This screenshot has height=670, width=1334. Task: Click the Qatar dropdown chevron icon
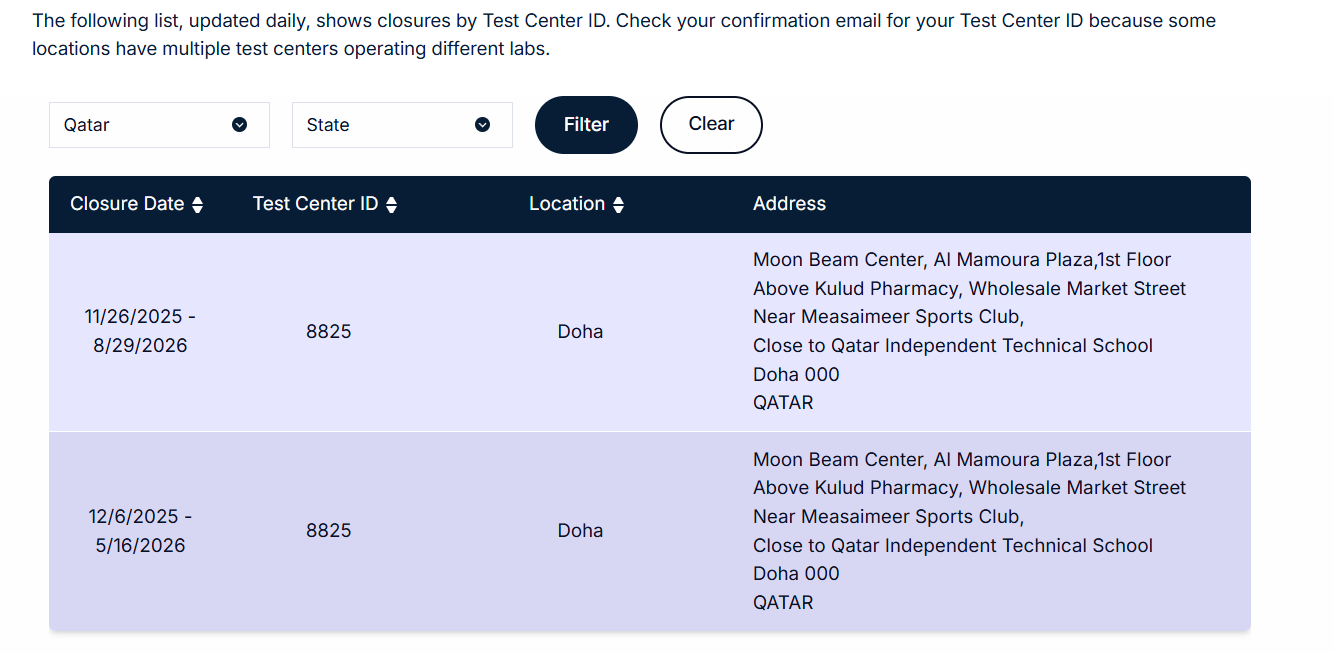click(239, 125)
